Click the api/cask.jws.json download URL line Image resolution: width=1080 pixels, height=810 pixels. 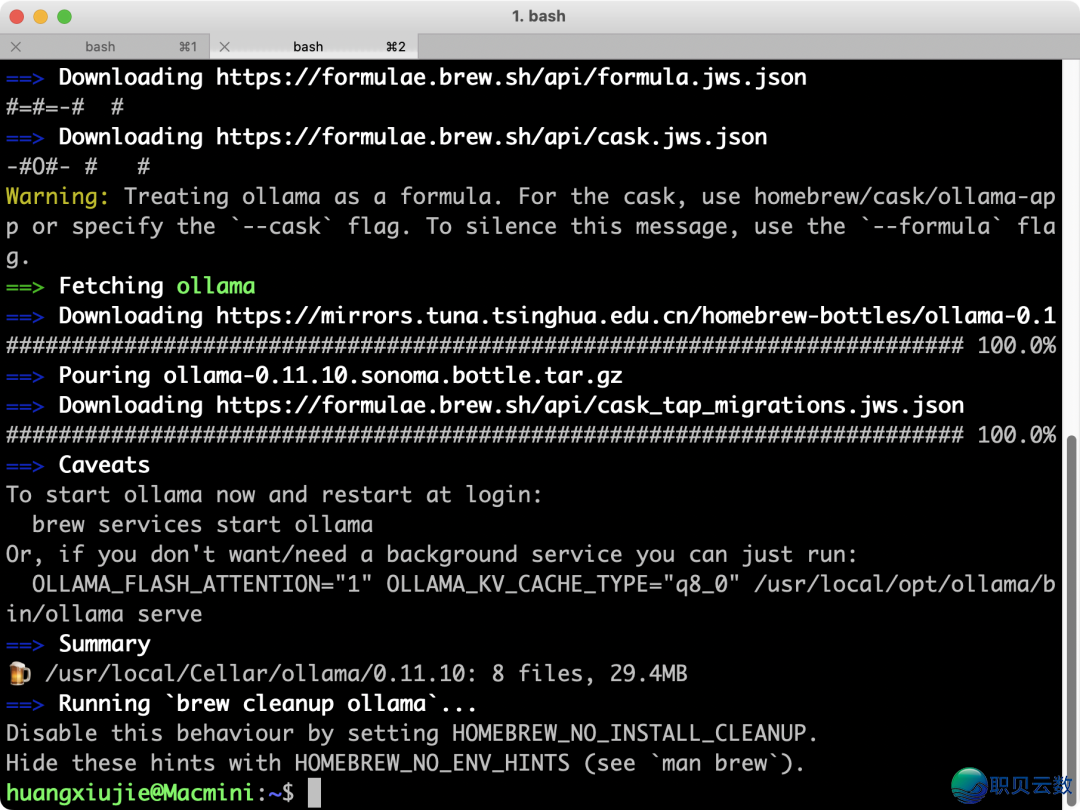coord(492,137)
